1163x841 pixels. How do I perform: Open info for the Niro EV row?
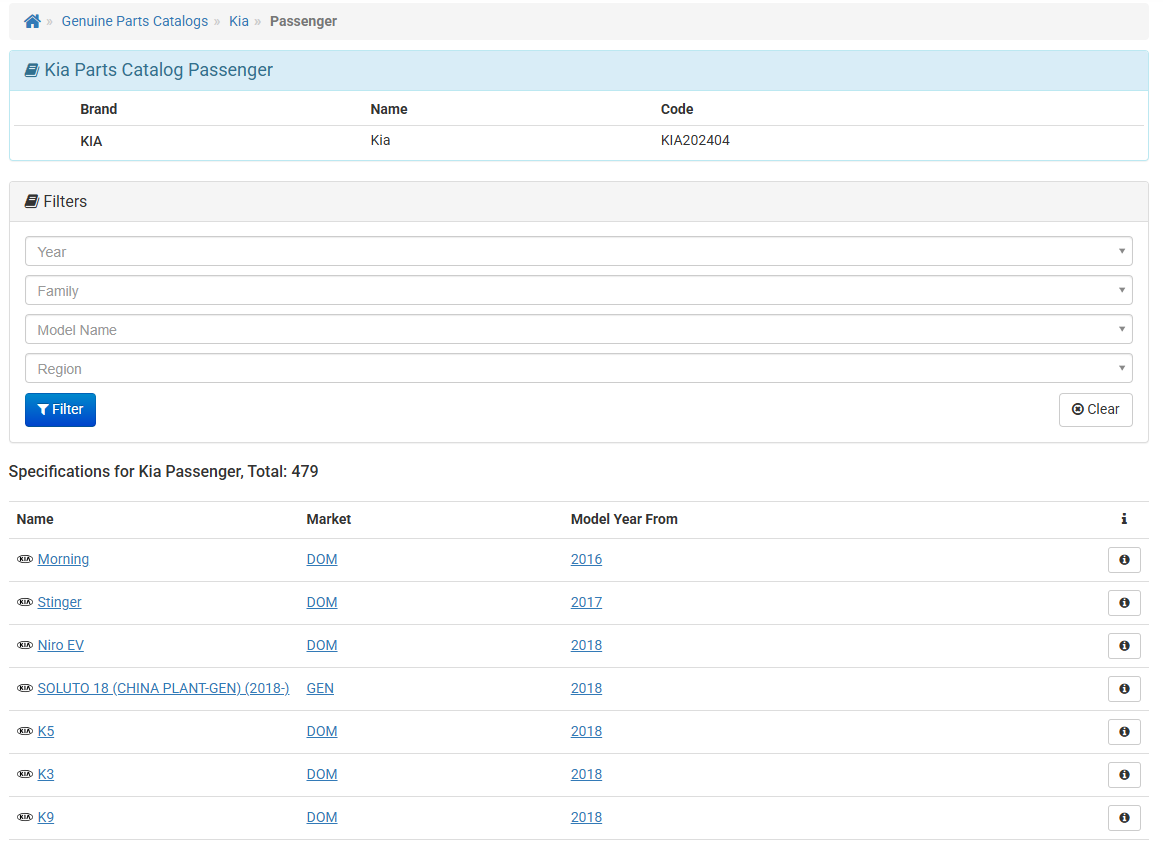(x=1124, y=646)
